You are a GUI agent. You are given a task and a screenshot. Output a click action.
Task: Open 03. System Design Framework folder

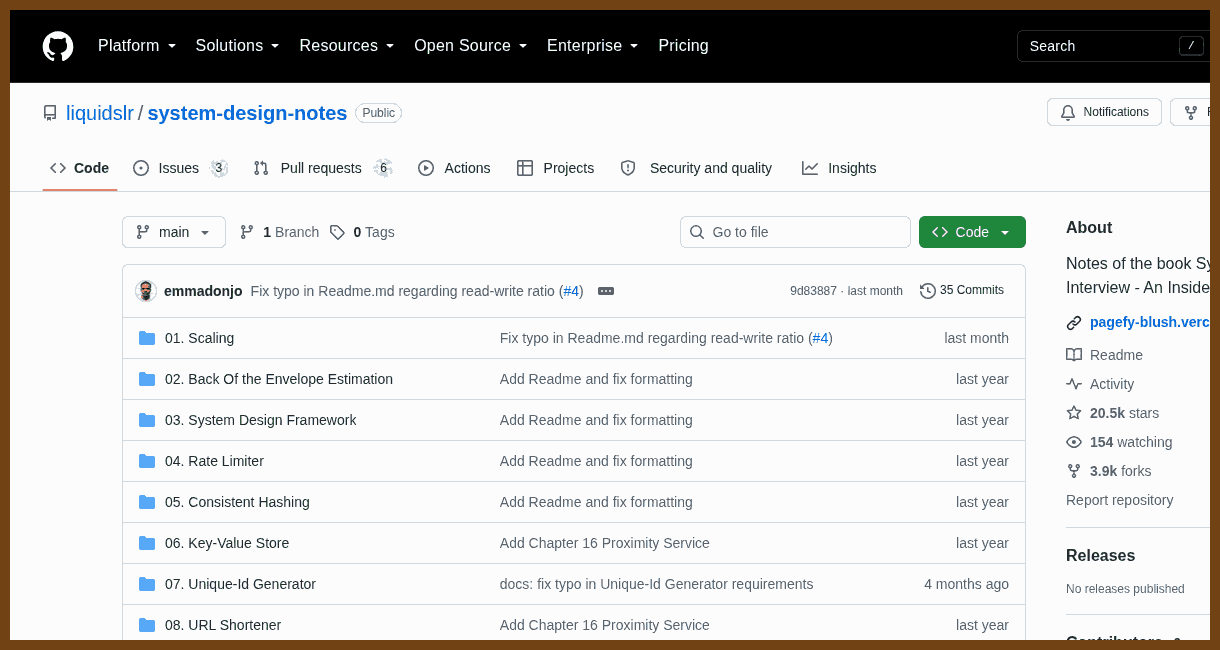tap(260, 420)
